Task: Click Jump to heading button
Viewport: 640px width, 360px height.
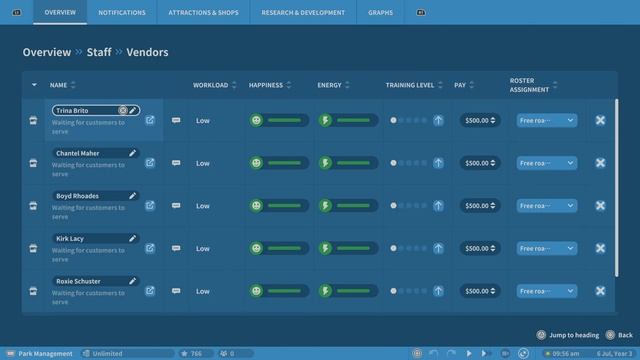Action: coord(568,335)
